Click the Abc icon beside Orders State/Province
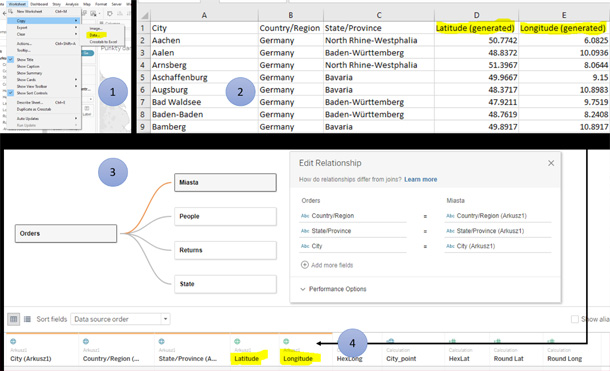The height and width of the screenshot is (371, 610). click(x=305, y=231)
